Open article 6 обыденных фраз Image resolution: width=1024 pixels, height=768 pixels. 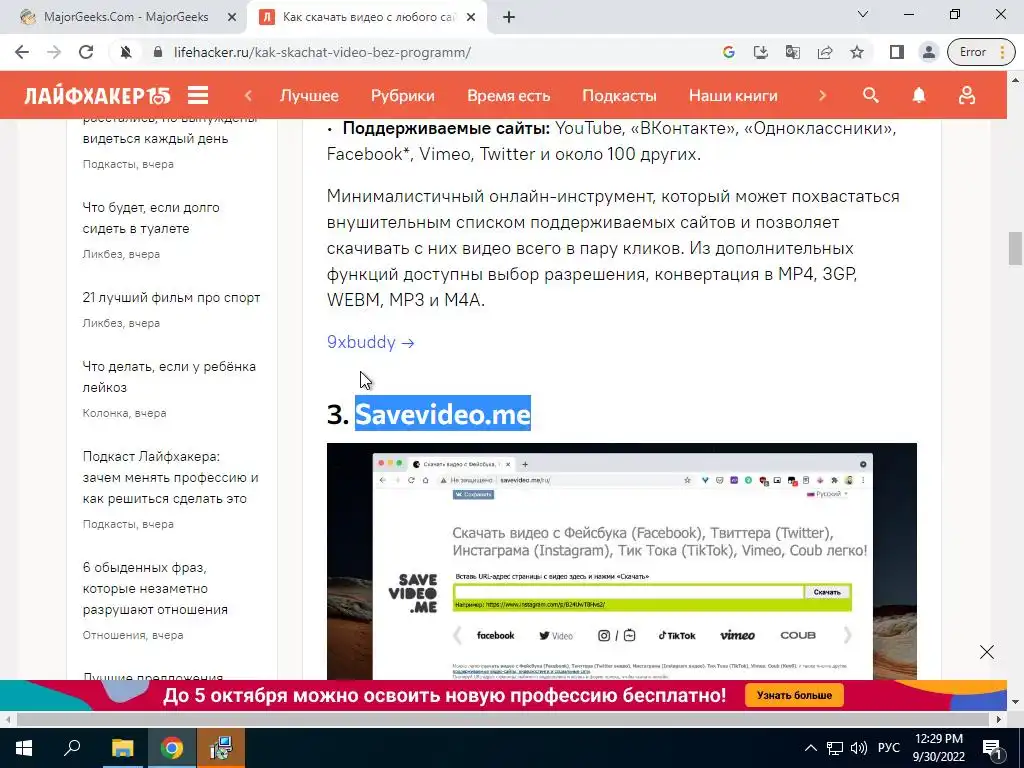[x=155, y=588]
